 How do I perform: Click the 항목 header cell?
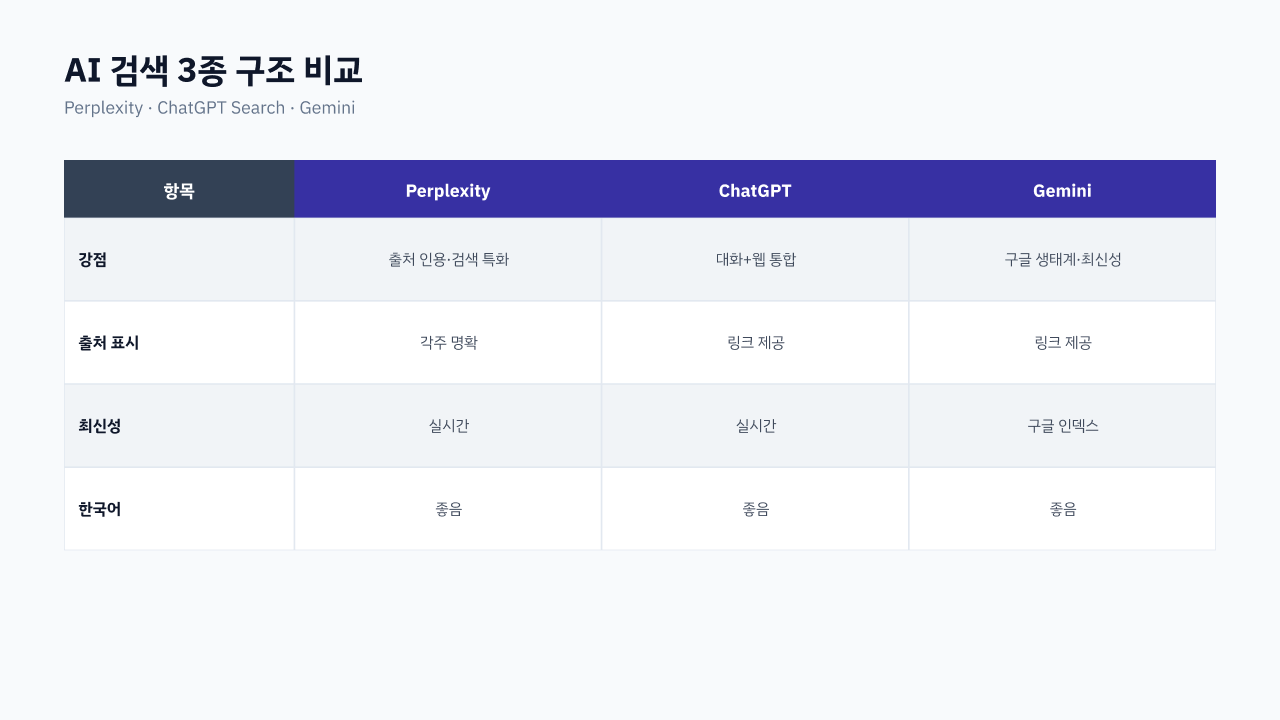point(179,189)
